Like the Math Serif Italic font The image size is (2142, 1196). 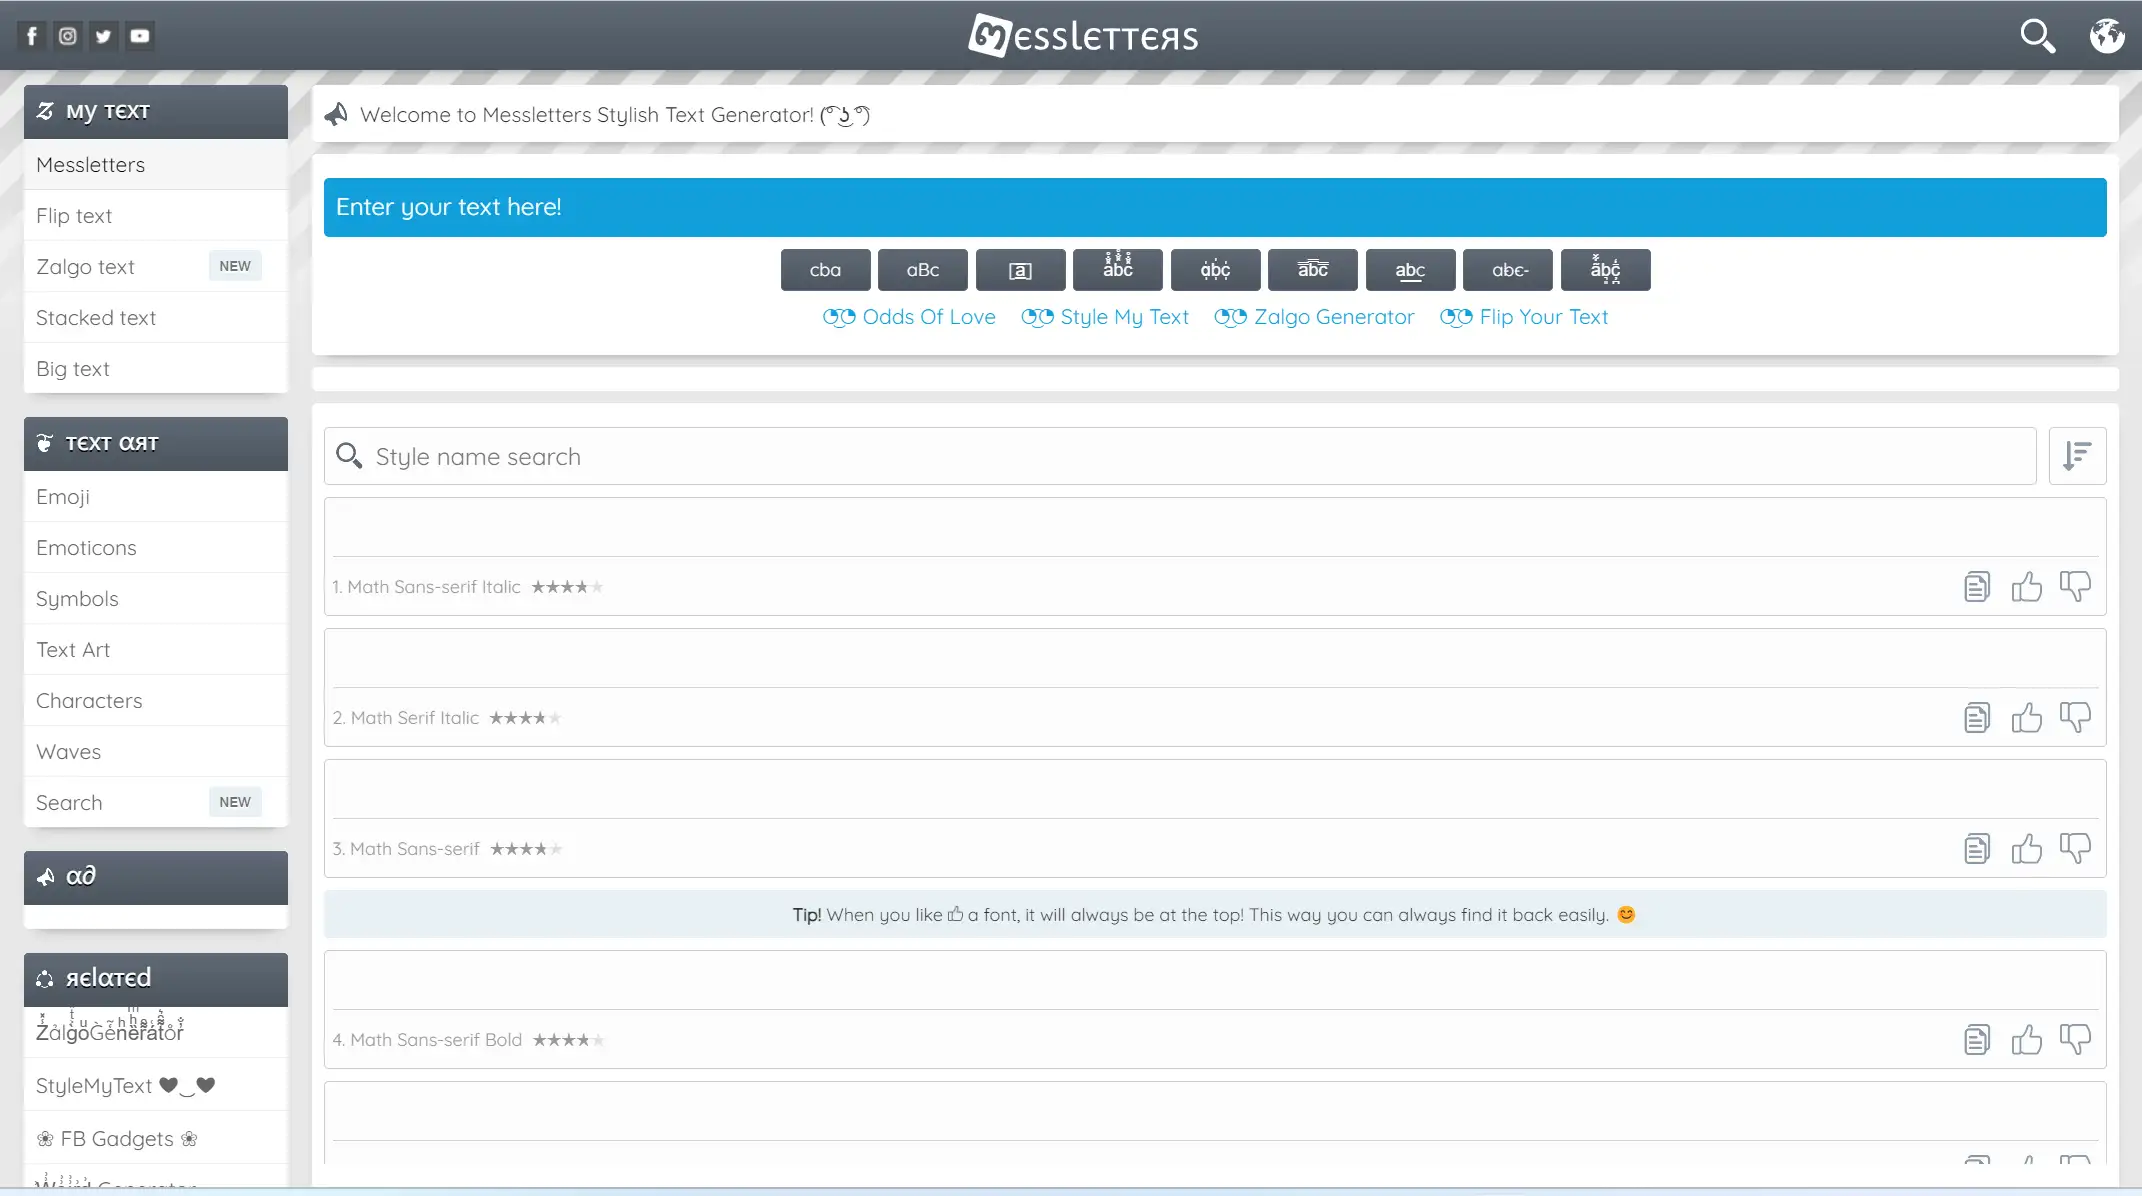tap(2026, 717)
